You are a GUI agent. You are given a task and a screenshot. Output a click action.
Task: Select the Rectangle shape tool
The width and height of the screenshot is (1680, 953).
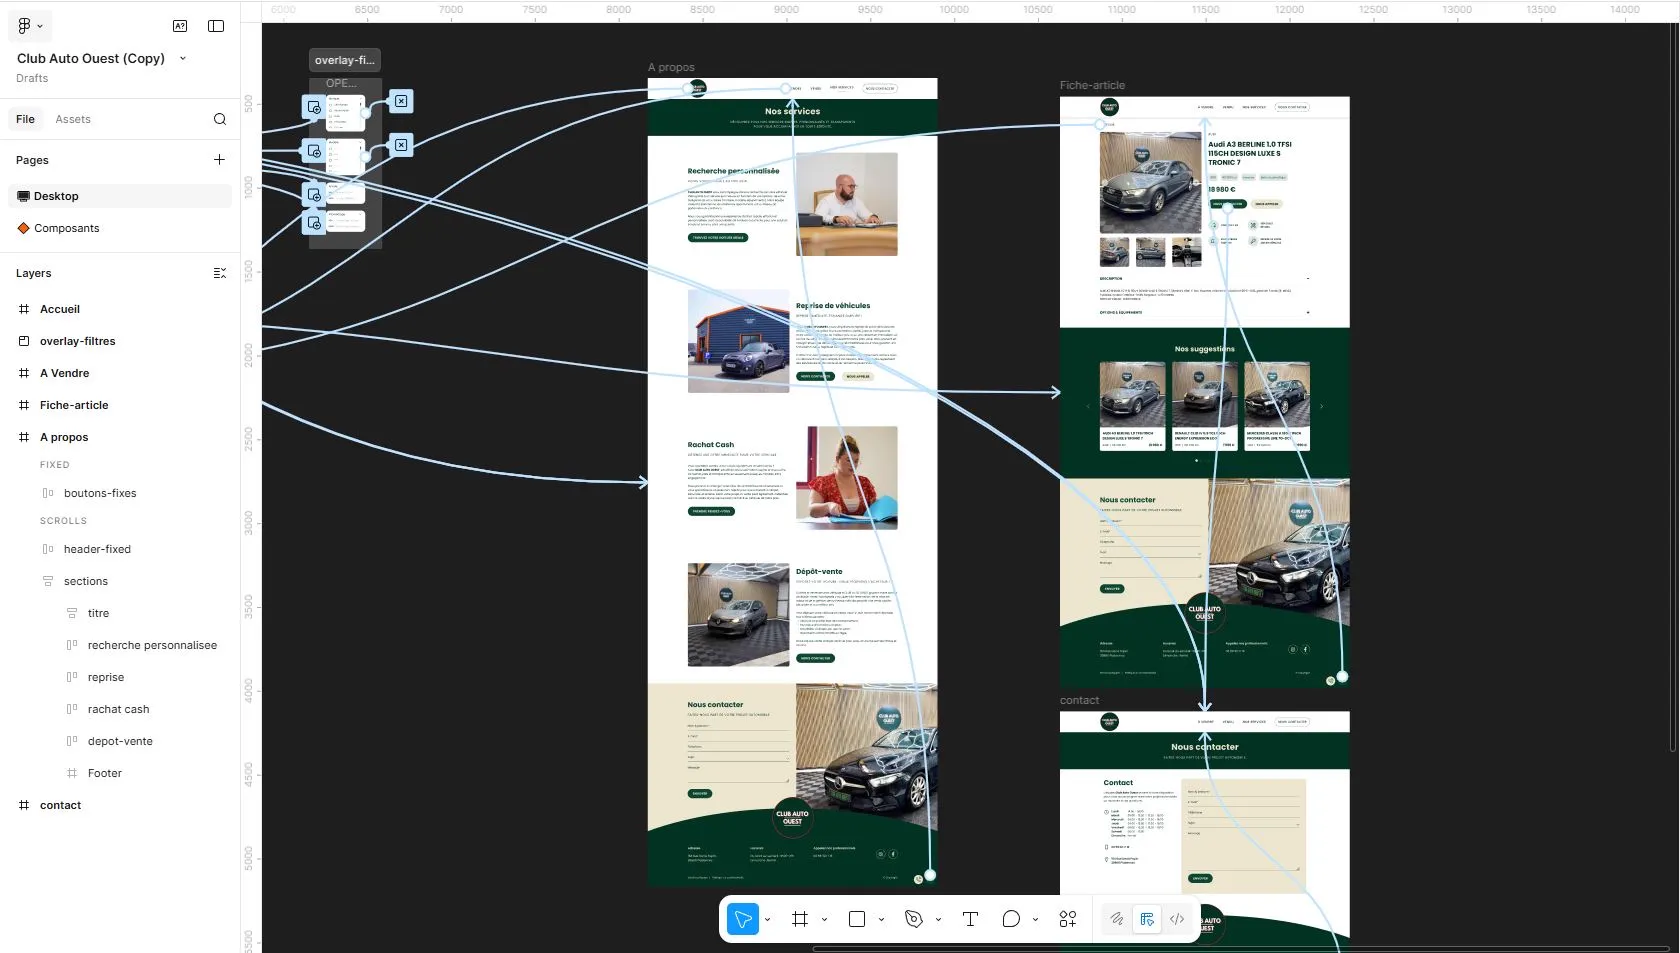pyautogui.click(x=857, y=919)
